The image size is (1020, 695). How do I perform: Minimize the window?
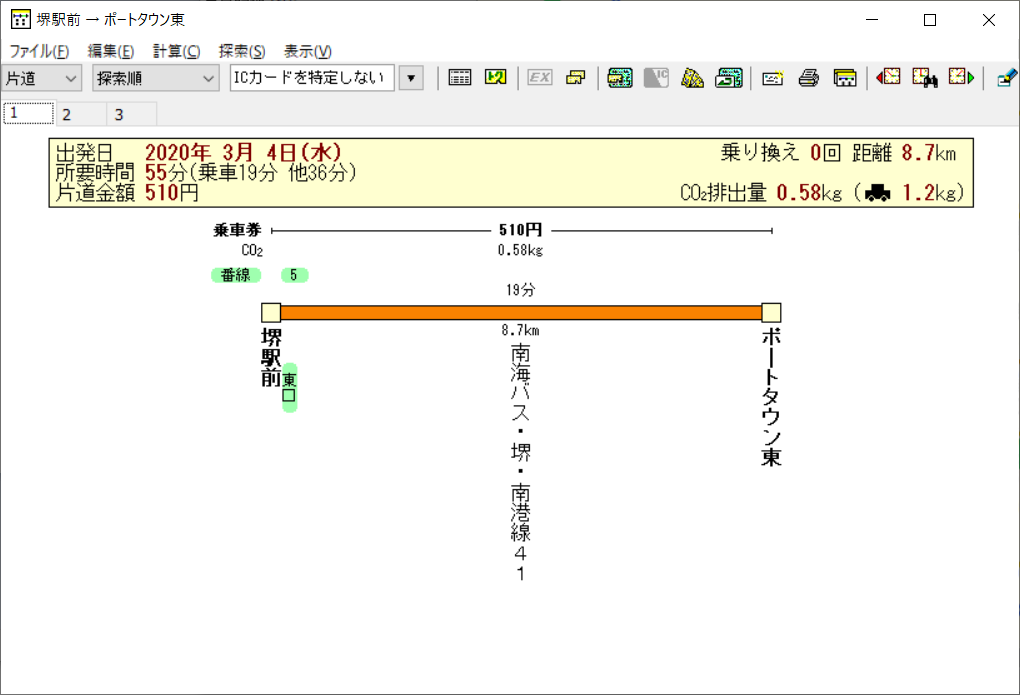click(x=872, y=20)
